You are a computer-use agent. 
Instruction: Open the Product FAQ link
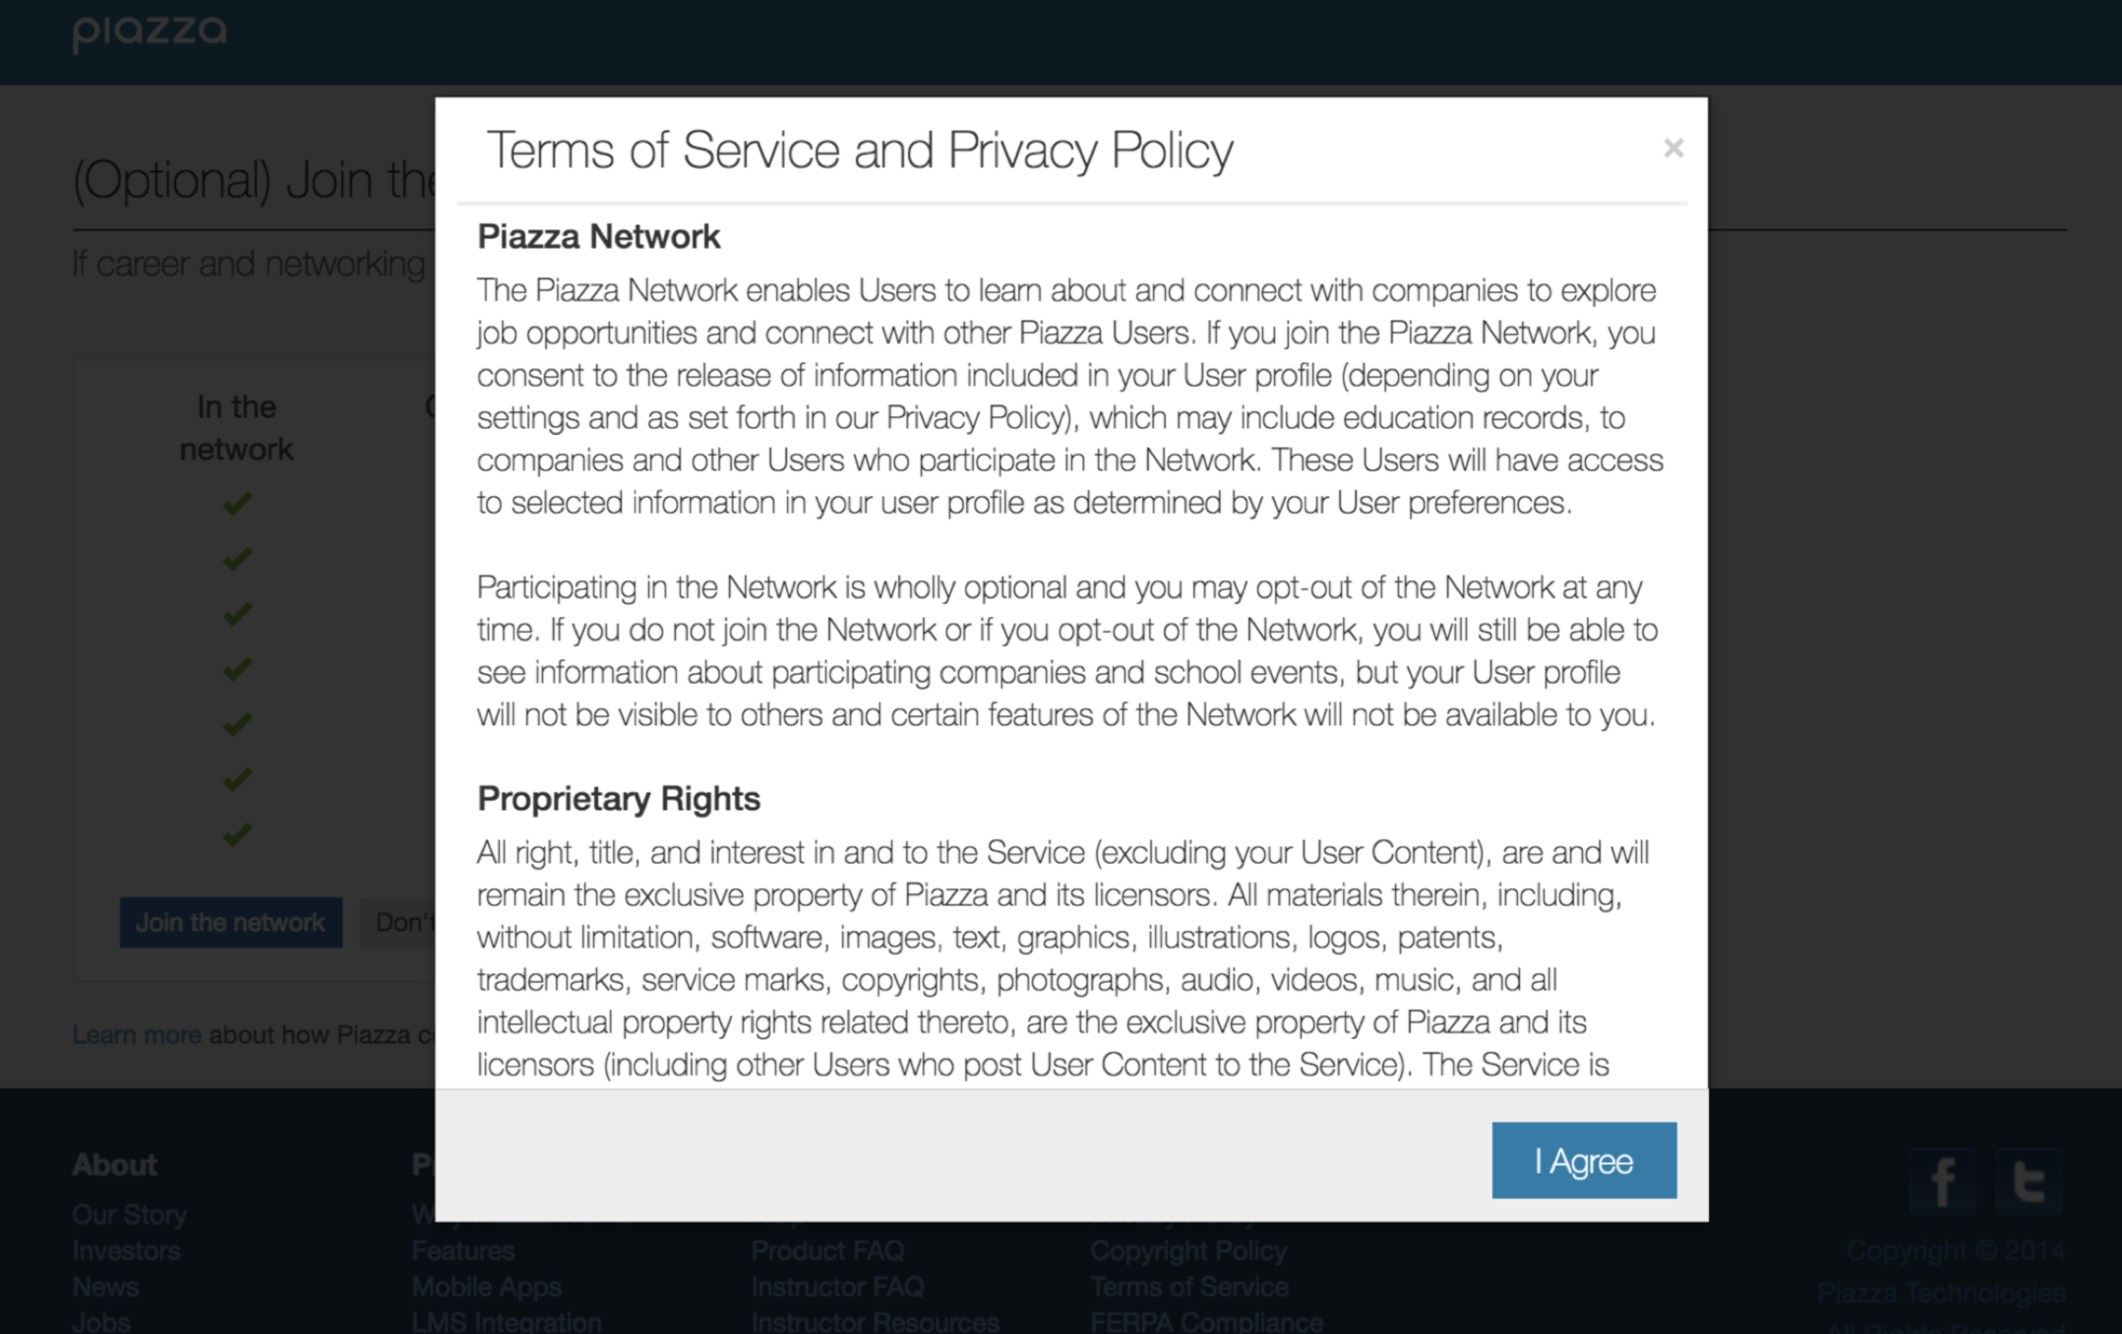point(827,1251)
